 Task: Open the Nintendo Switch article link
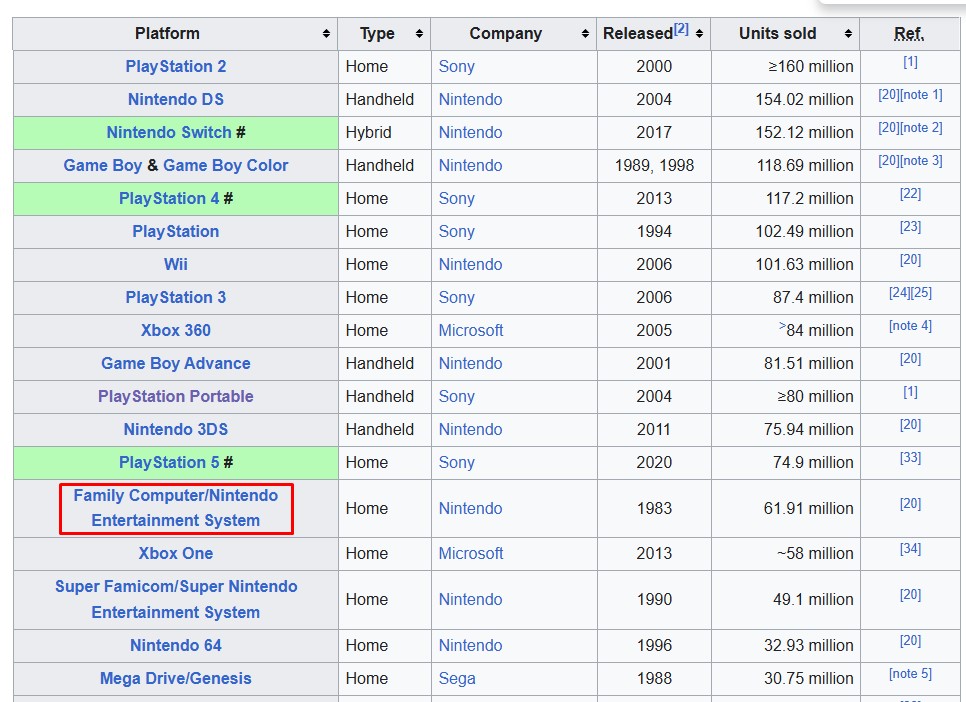coord(169,133)
